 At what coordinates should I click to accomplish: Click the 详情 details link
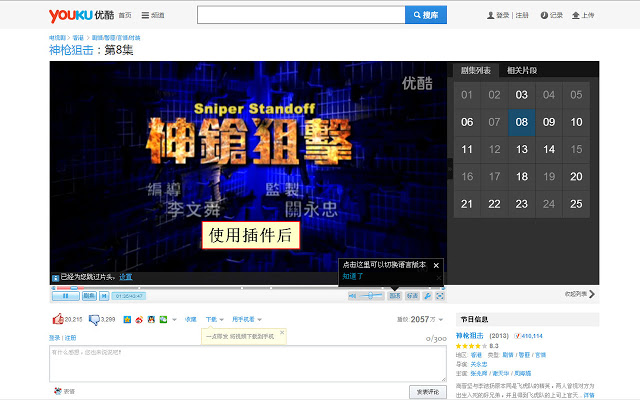click(589, 395)
